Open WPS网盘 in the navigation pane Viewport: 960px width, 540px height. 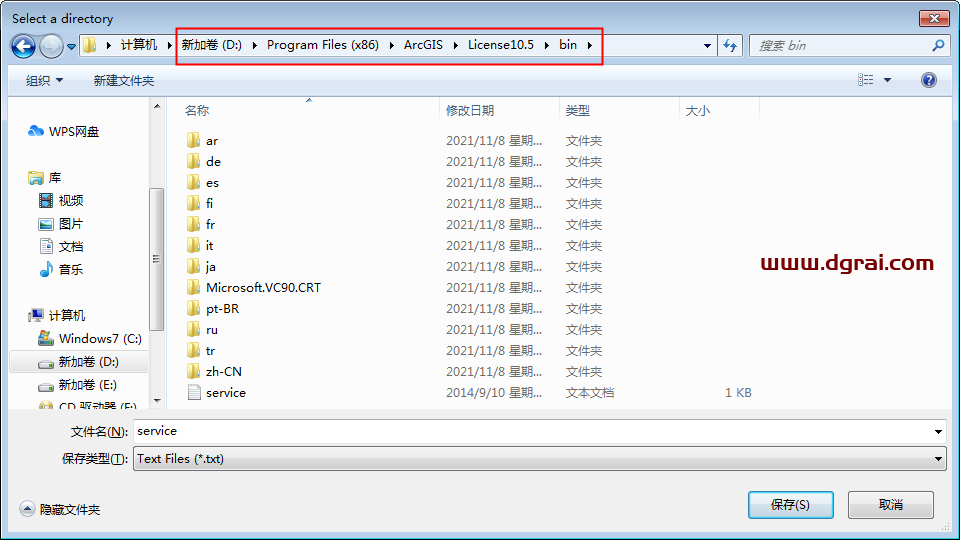pyautogui.click(x=64, y=131)
